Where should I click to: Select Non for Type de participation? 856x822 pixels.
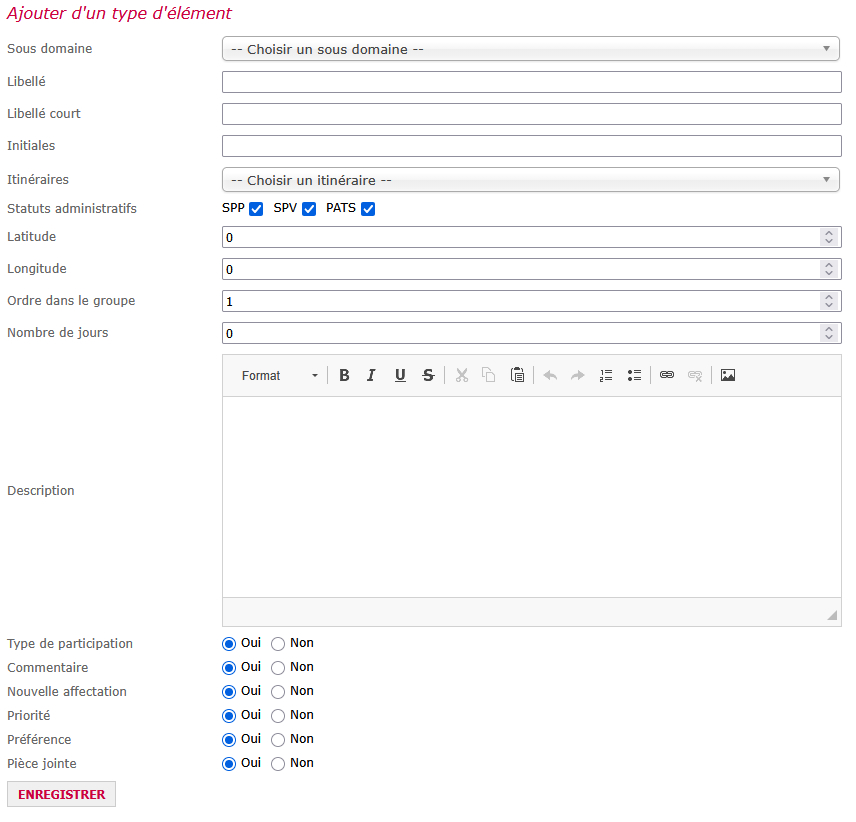click(278, 644)
